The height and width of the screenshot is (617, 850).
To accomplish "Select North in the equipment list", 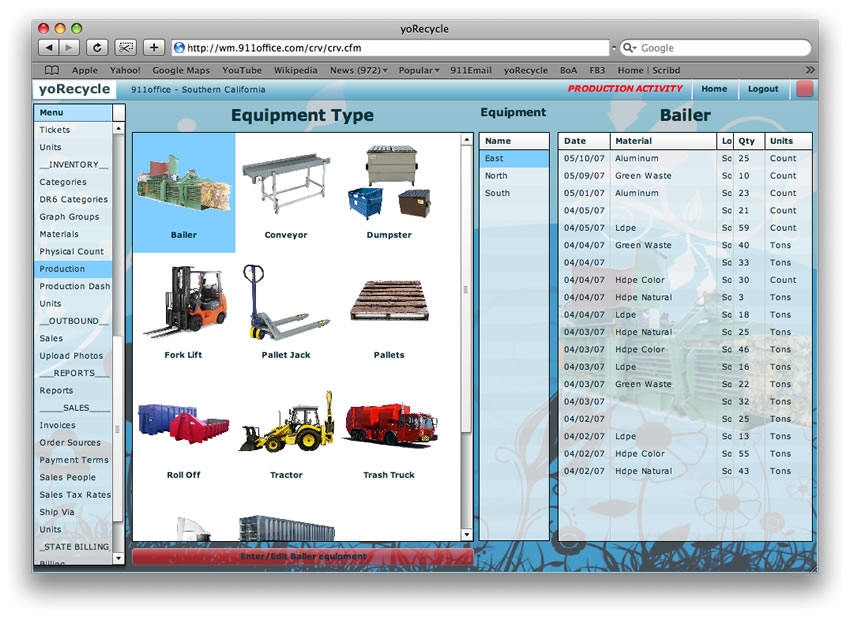I will click(x=514, y=176).
